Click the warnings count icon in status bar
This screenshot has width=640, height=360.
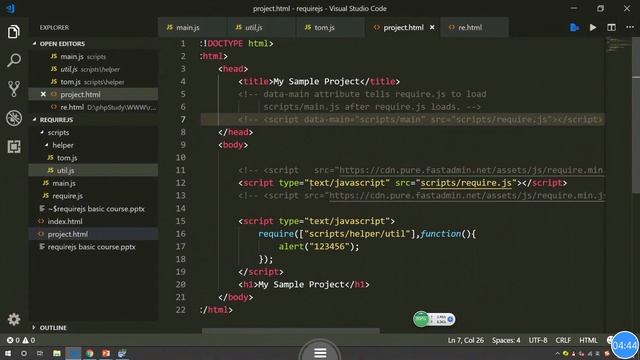pos(29,340)
